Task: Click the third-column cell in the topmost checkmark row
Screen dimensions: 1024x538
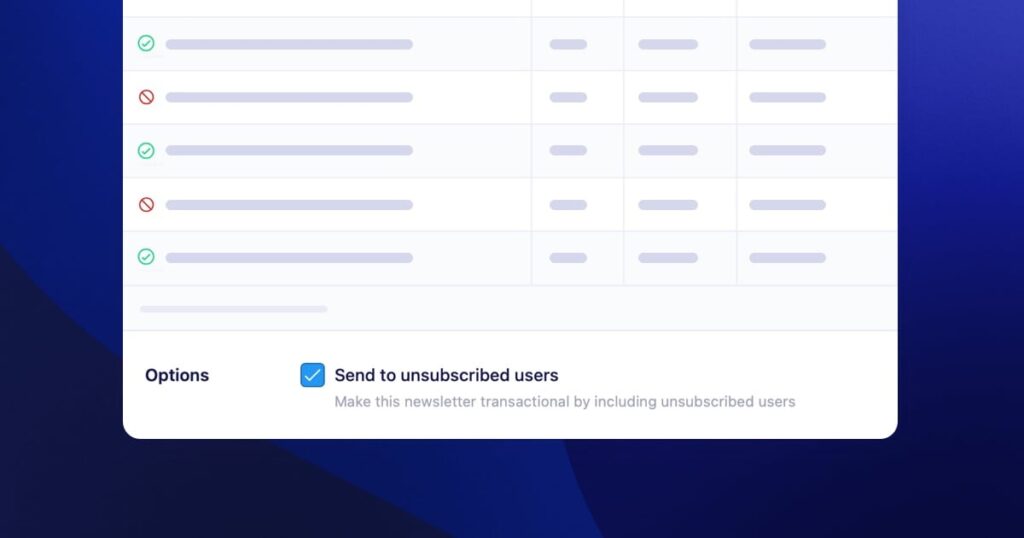Action: pyautogui.click(x=668, y=44)
